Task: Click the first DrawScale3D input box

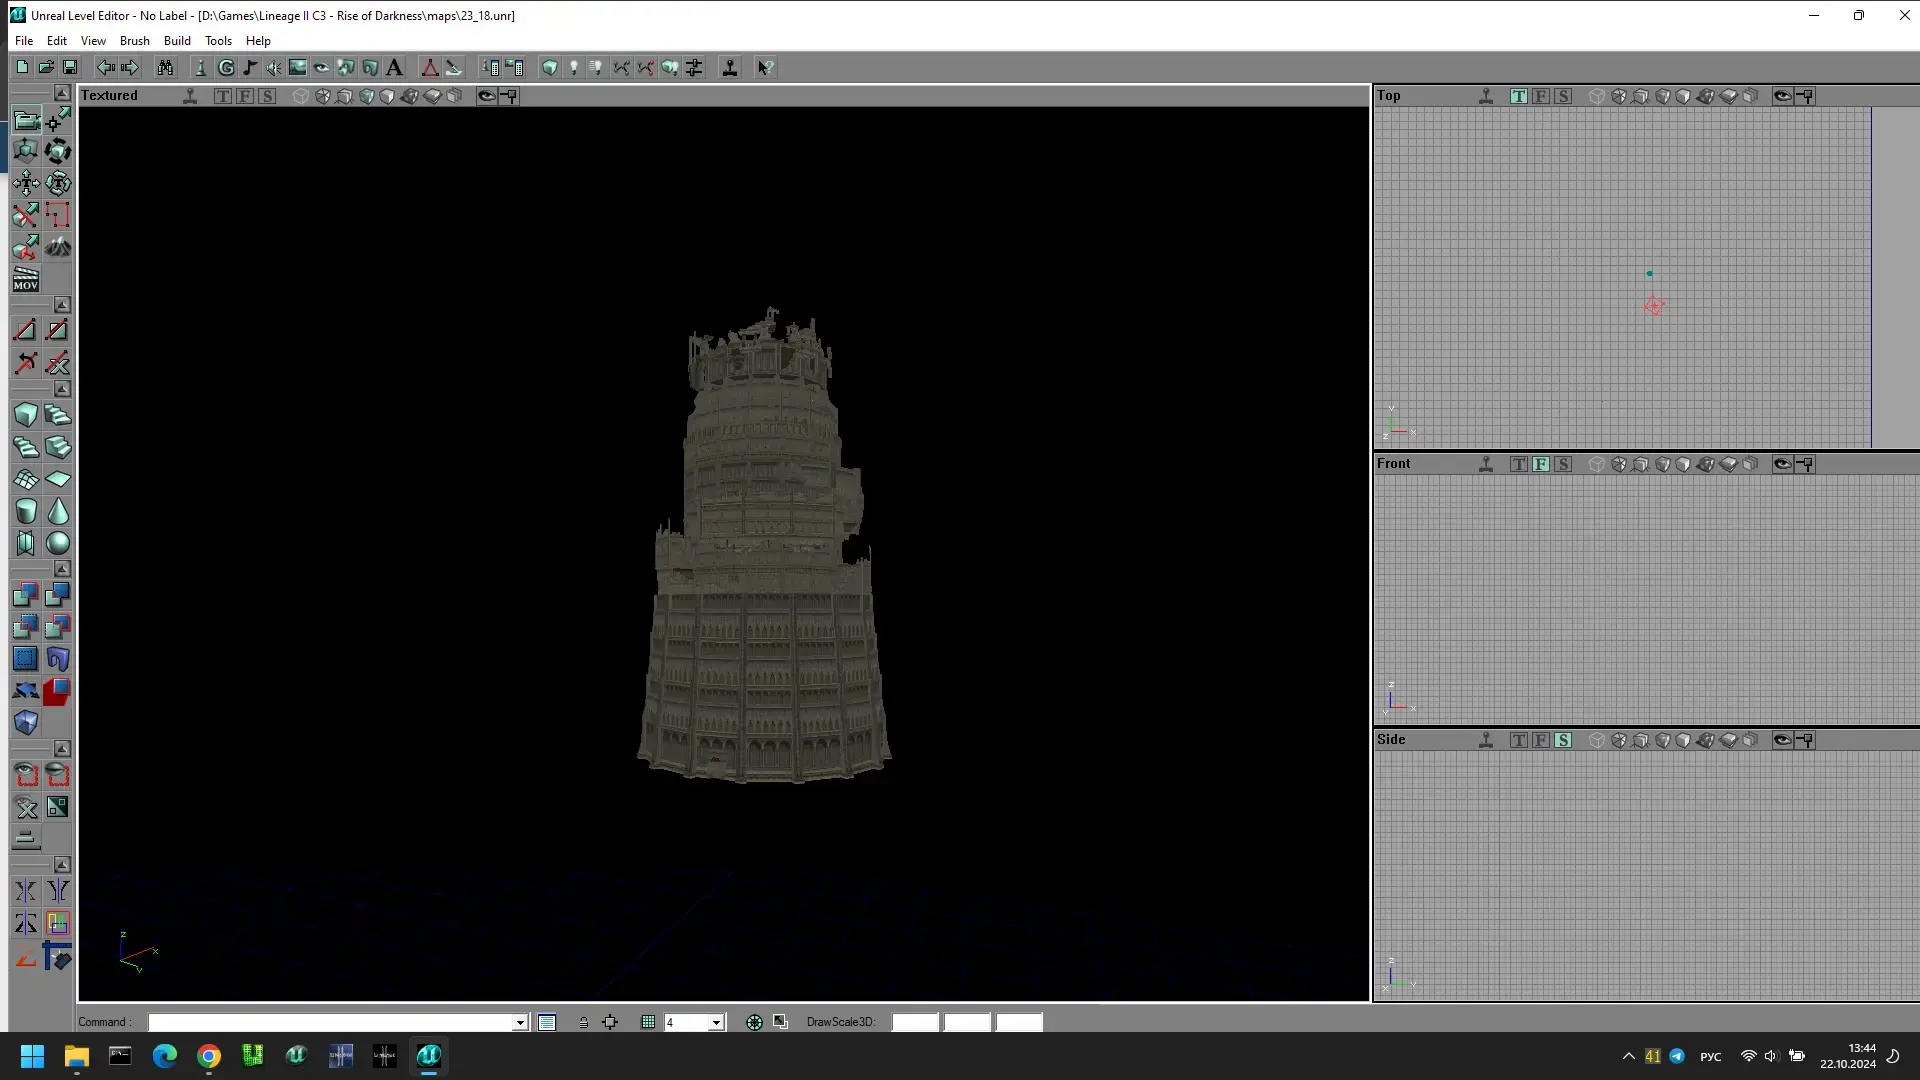Action: pyautogui.click(x=915, y=1022)
